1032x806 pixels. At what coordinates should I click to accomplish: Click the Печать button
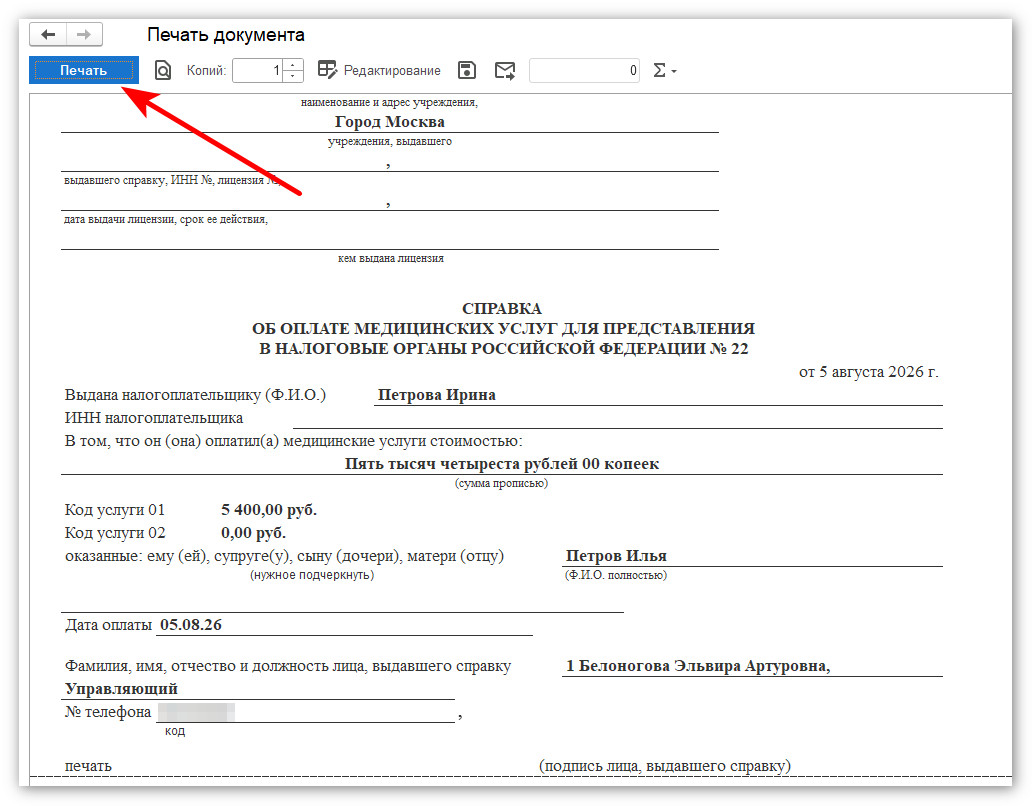pos(84,70)
